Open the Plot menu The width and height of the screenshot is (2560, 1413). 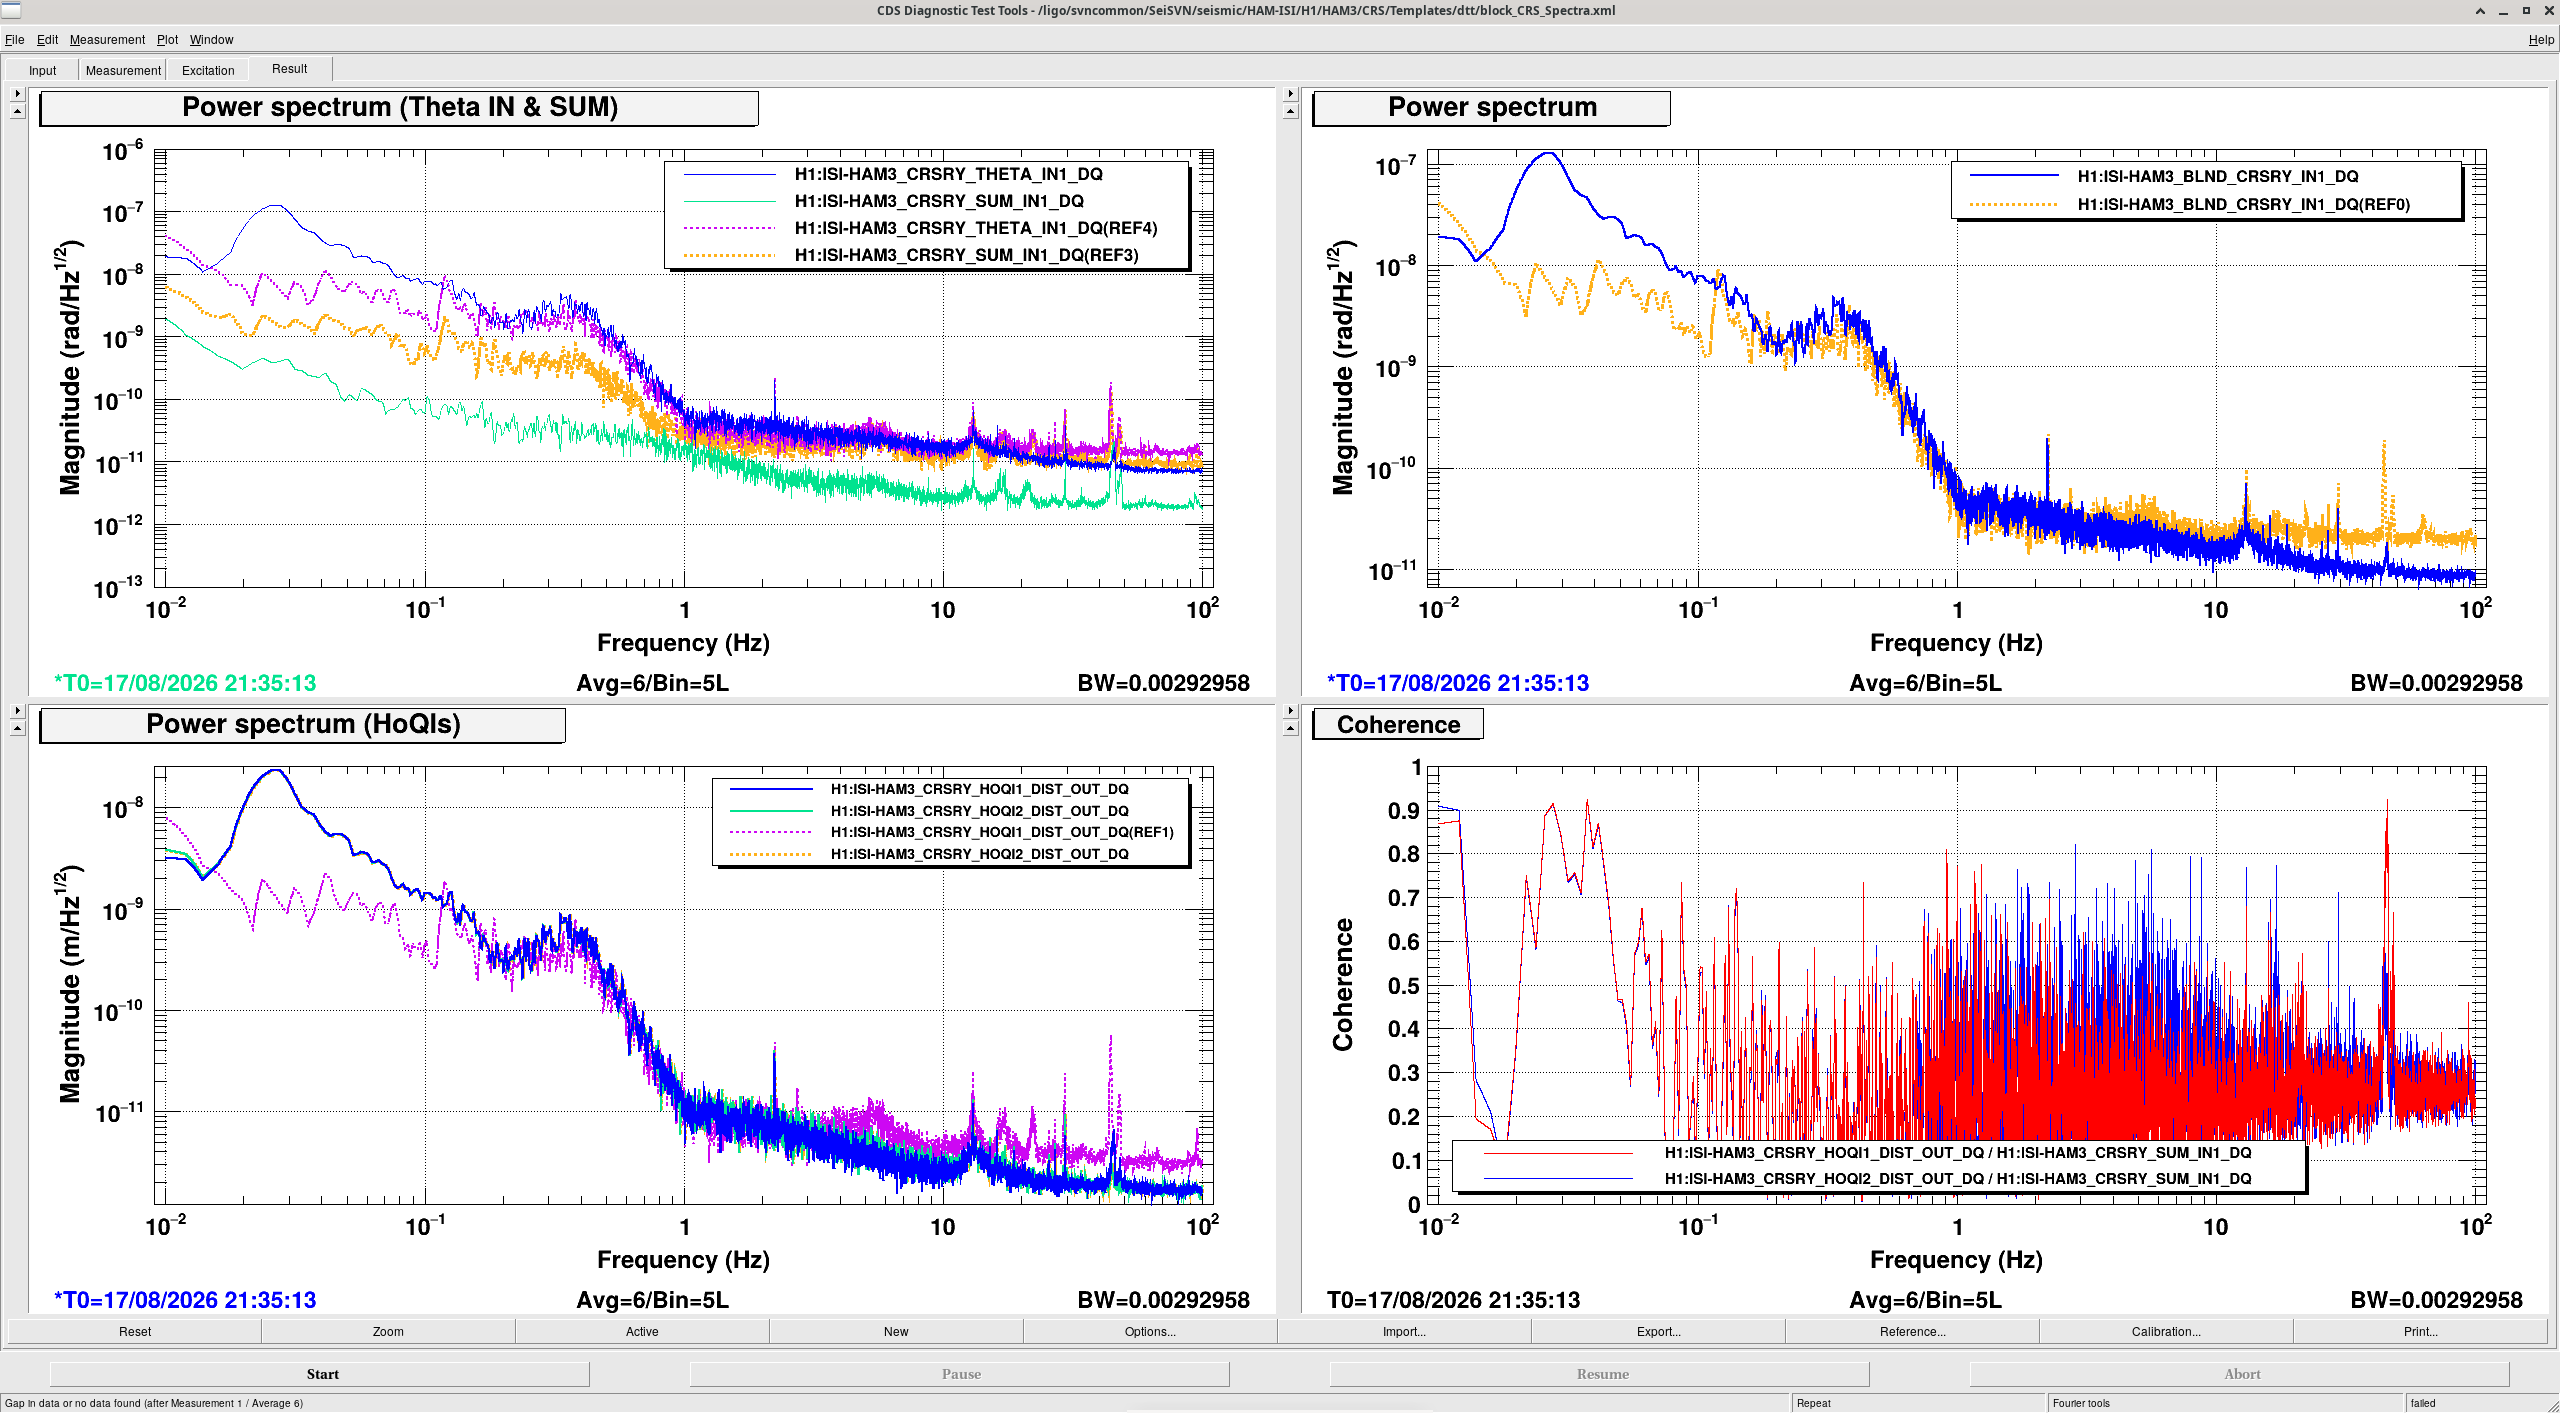tap(167, 40)
